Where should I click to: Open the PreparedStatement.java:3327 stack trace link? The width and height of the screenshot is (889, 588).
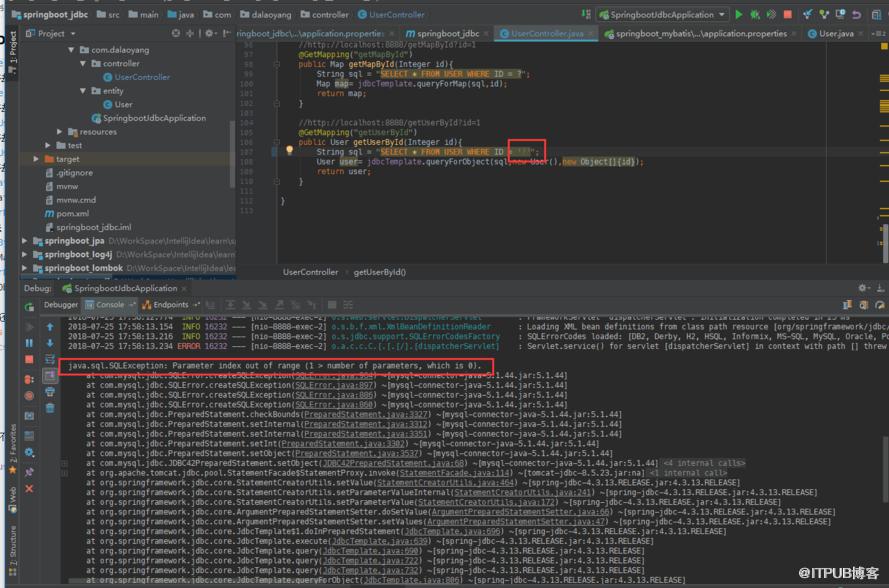[x=366, y=414]
